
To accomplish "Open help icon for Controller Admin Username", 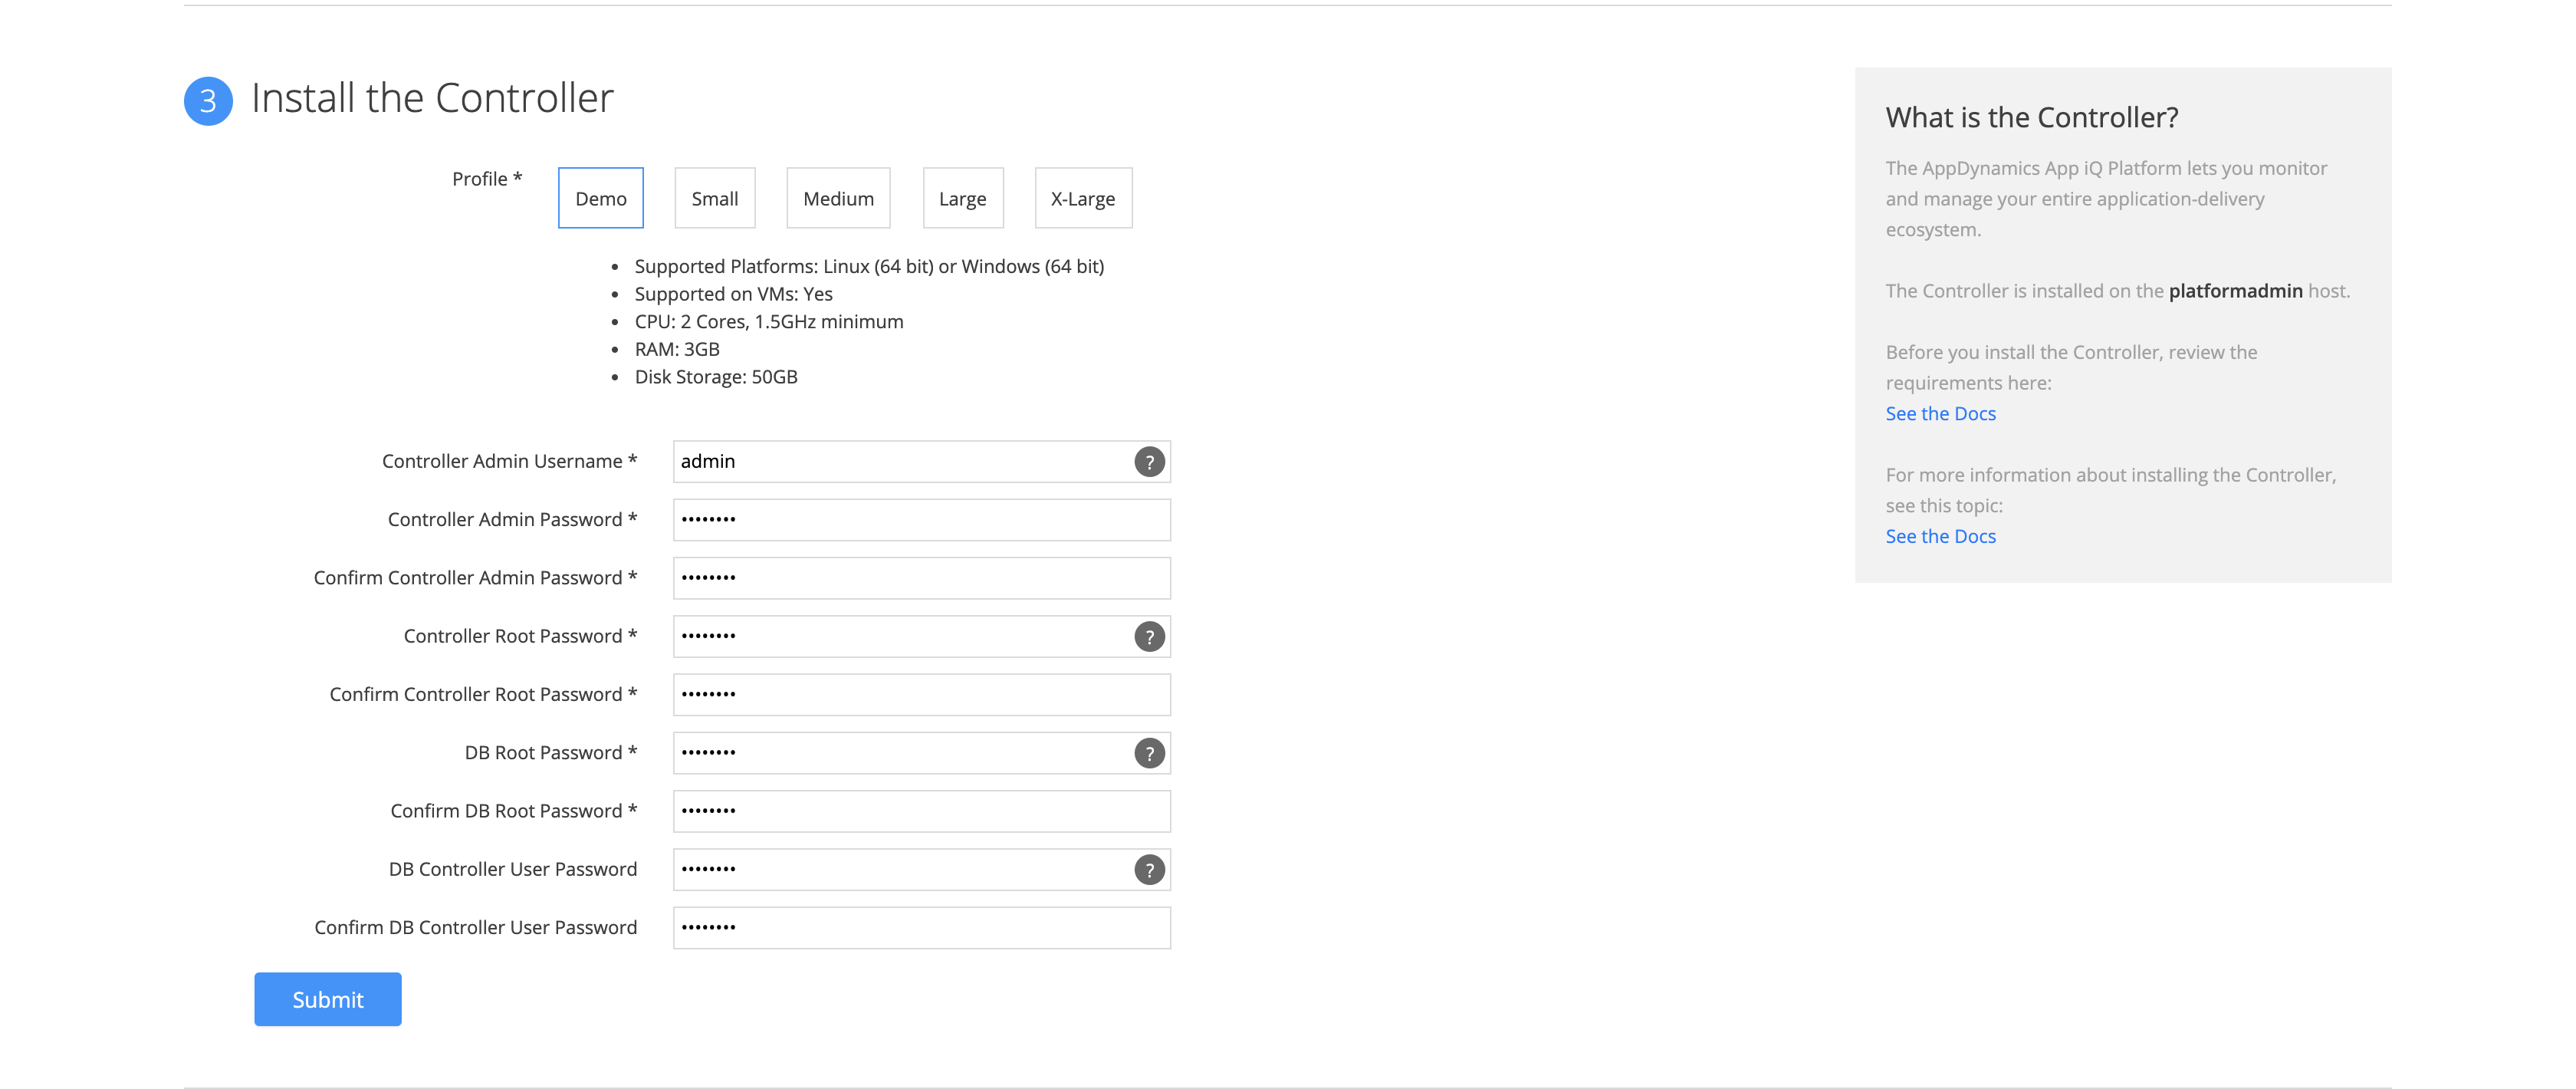I will 1149,462.
